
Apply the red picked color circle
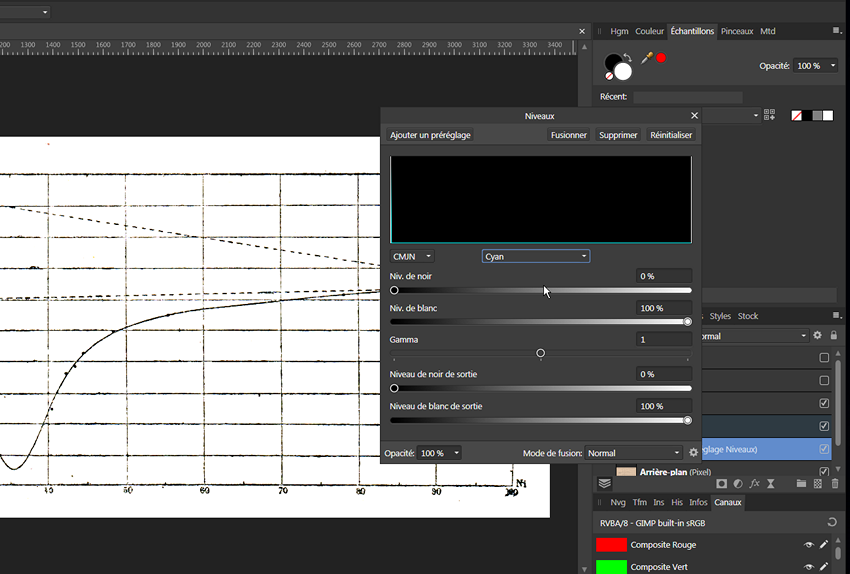pyautogui.click(x=661, y=57)
